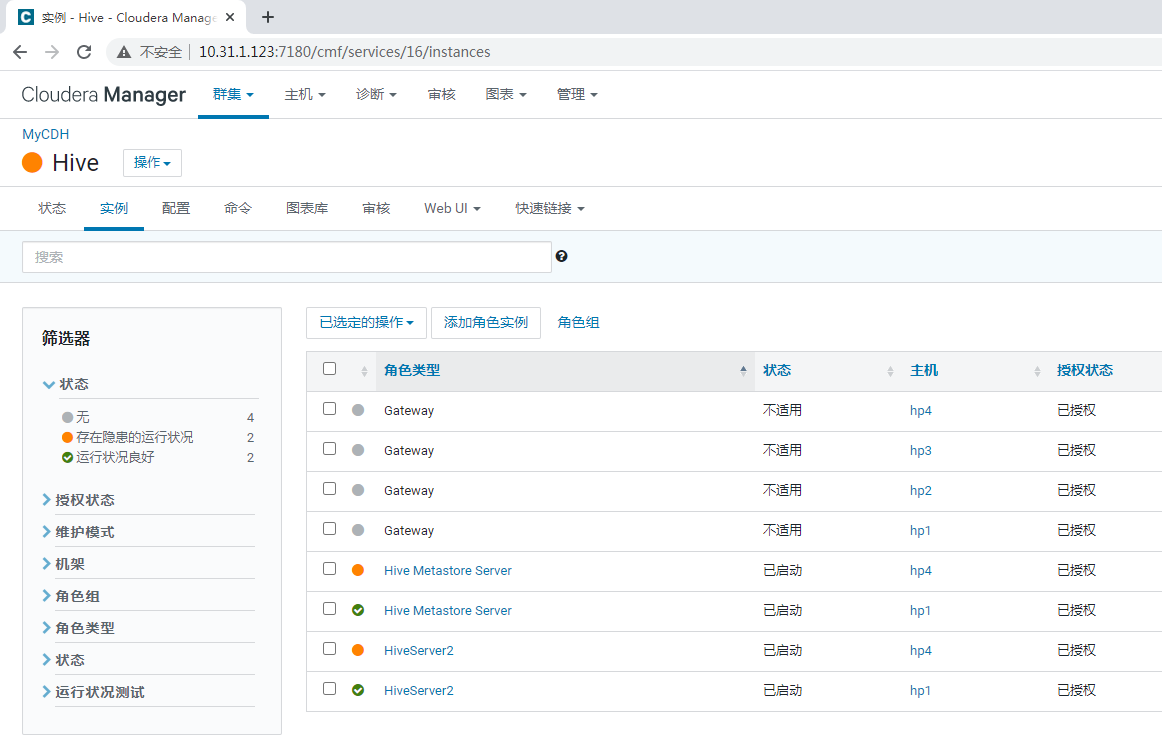Image resolution: width=1162 pixels, height=738 pixels.
Task: Open the 管理 dropdown menu
Action: [x=577, y=94]
